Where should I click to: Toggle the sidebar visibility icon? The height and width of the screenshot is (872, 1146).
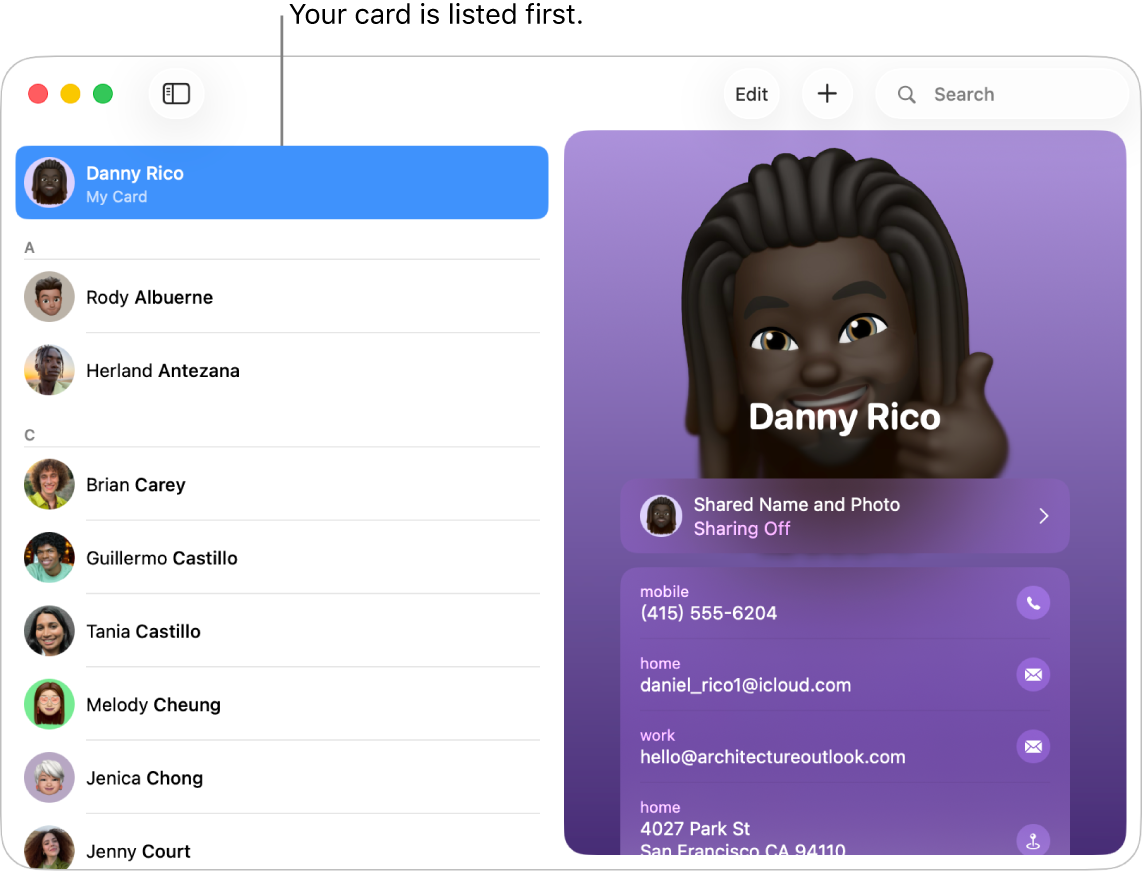(x=176, y=93)
